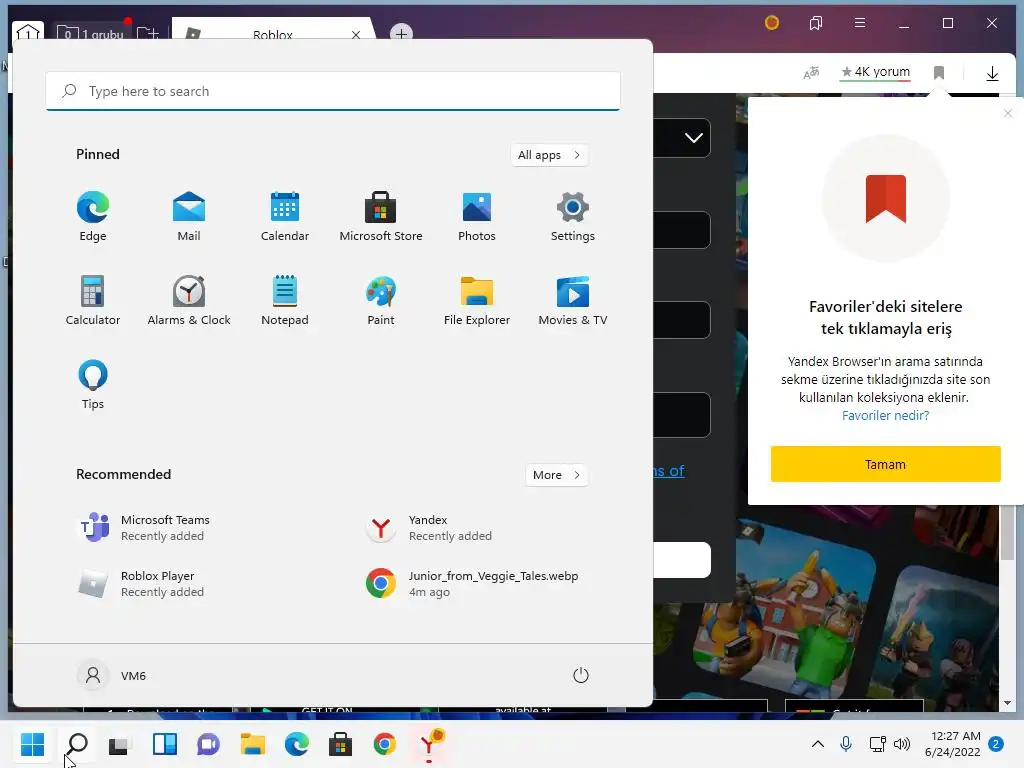The height and width of the screenshot is (768, 1024).
Task: Focus the Start menu search box
Action: click(333, 91)
